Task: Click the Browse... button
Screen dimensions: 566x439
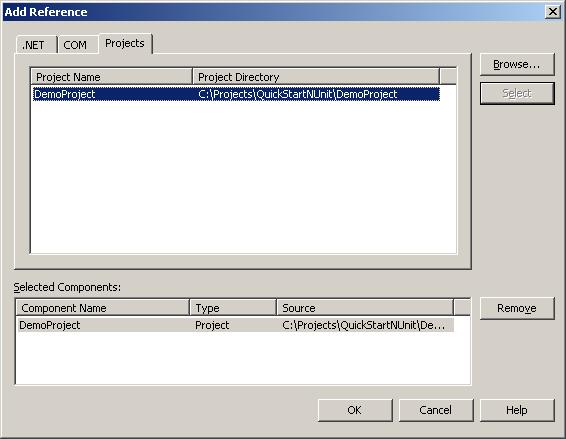Action: point(517,64)
